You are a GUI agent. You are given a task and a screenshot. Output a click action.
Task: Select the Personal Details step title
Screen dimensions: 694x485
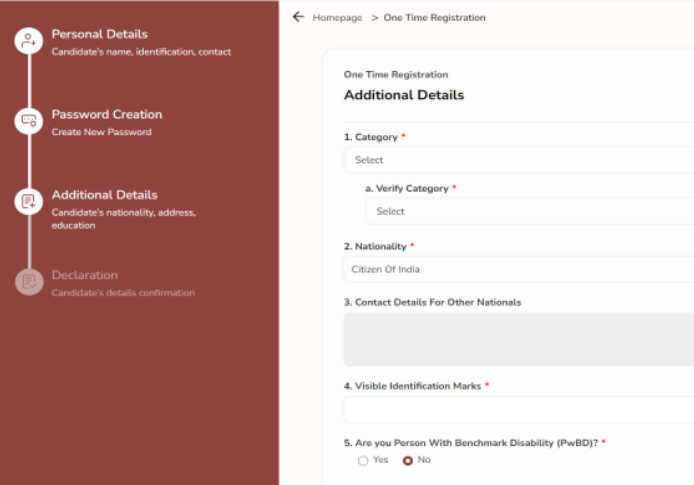pos(100,34)
